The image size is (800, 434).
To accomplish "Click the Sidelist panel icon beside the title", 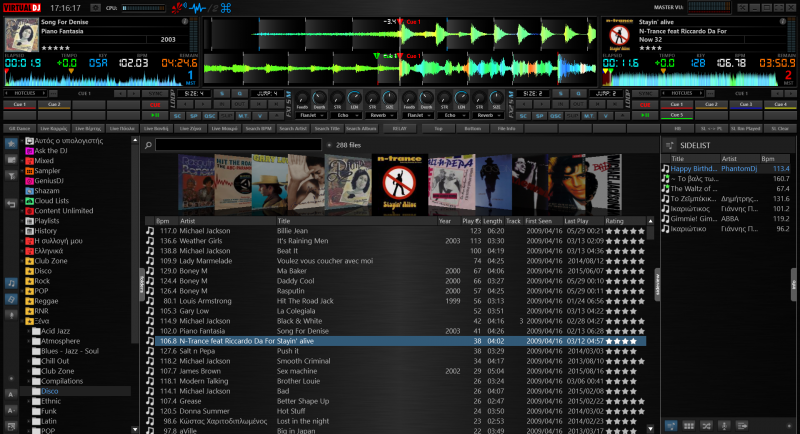I will [x=669, y=145].
